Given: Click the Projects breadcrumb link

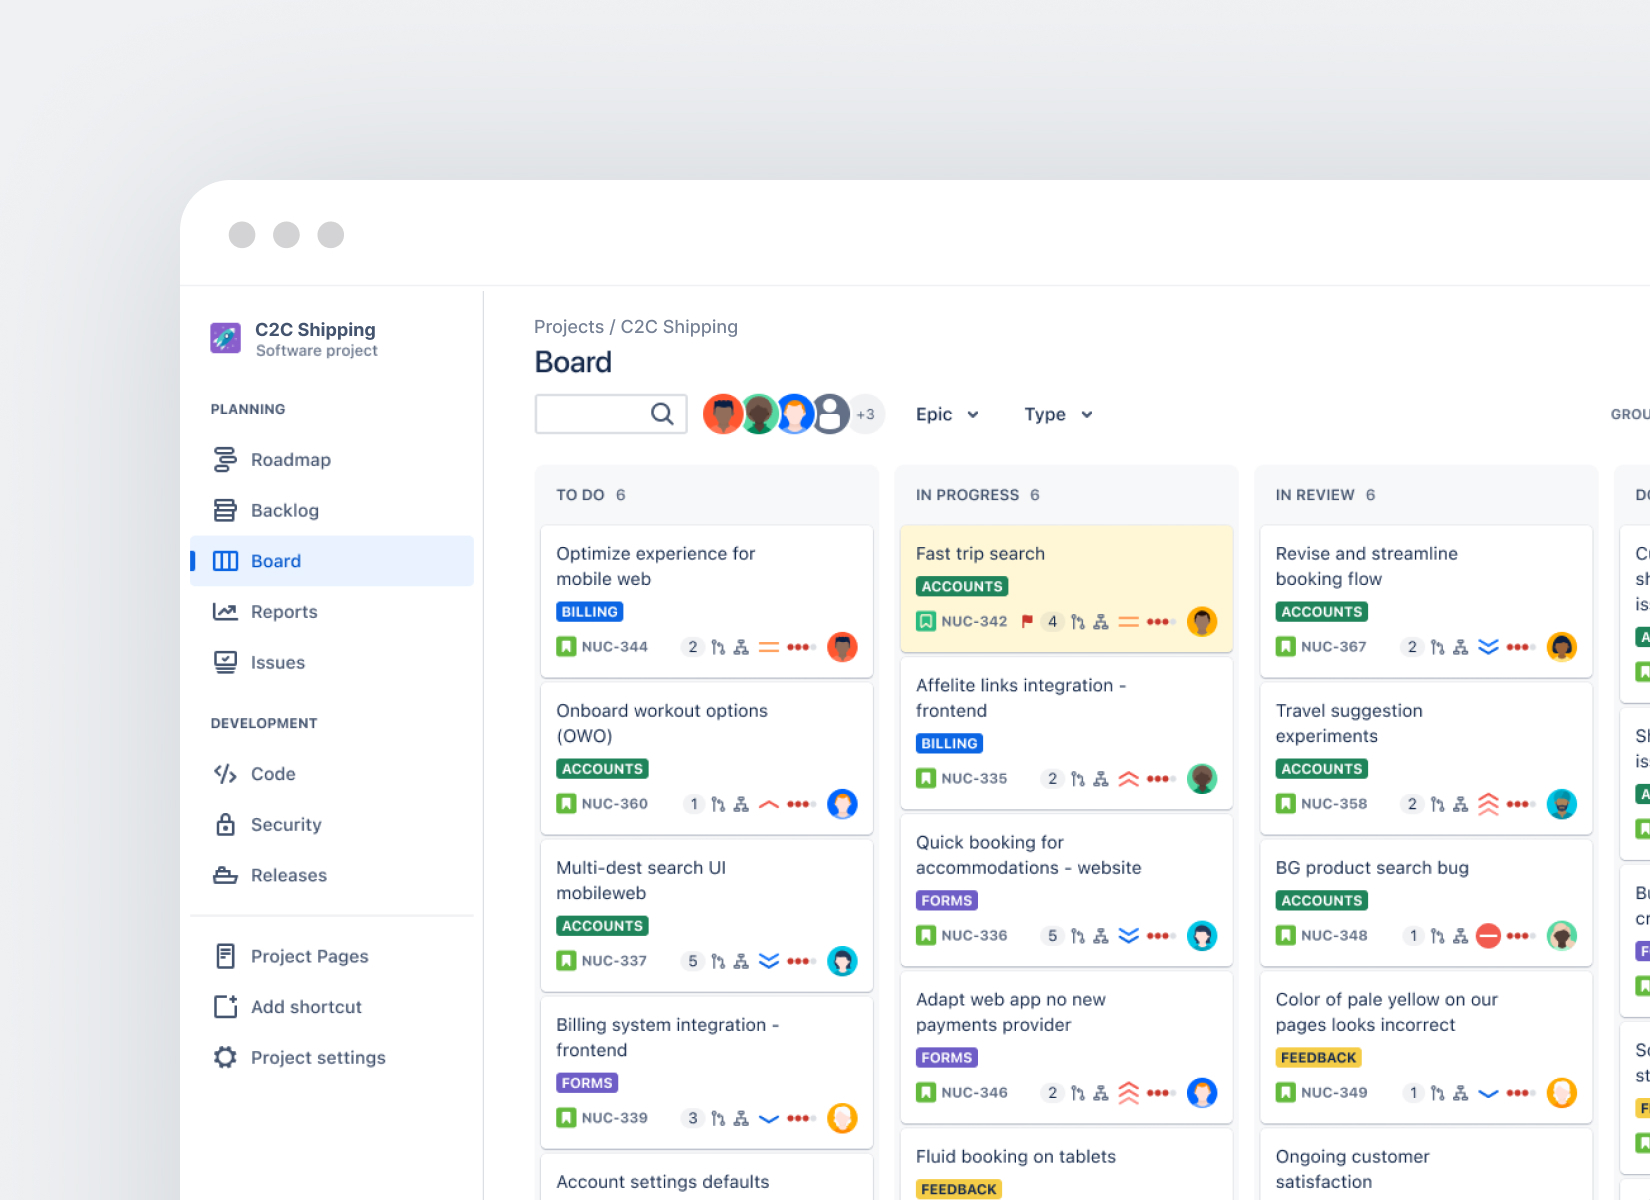Looking at the screenshot, I should [x=568, y=327].
